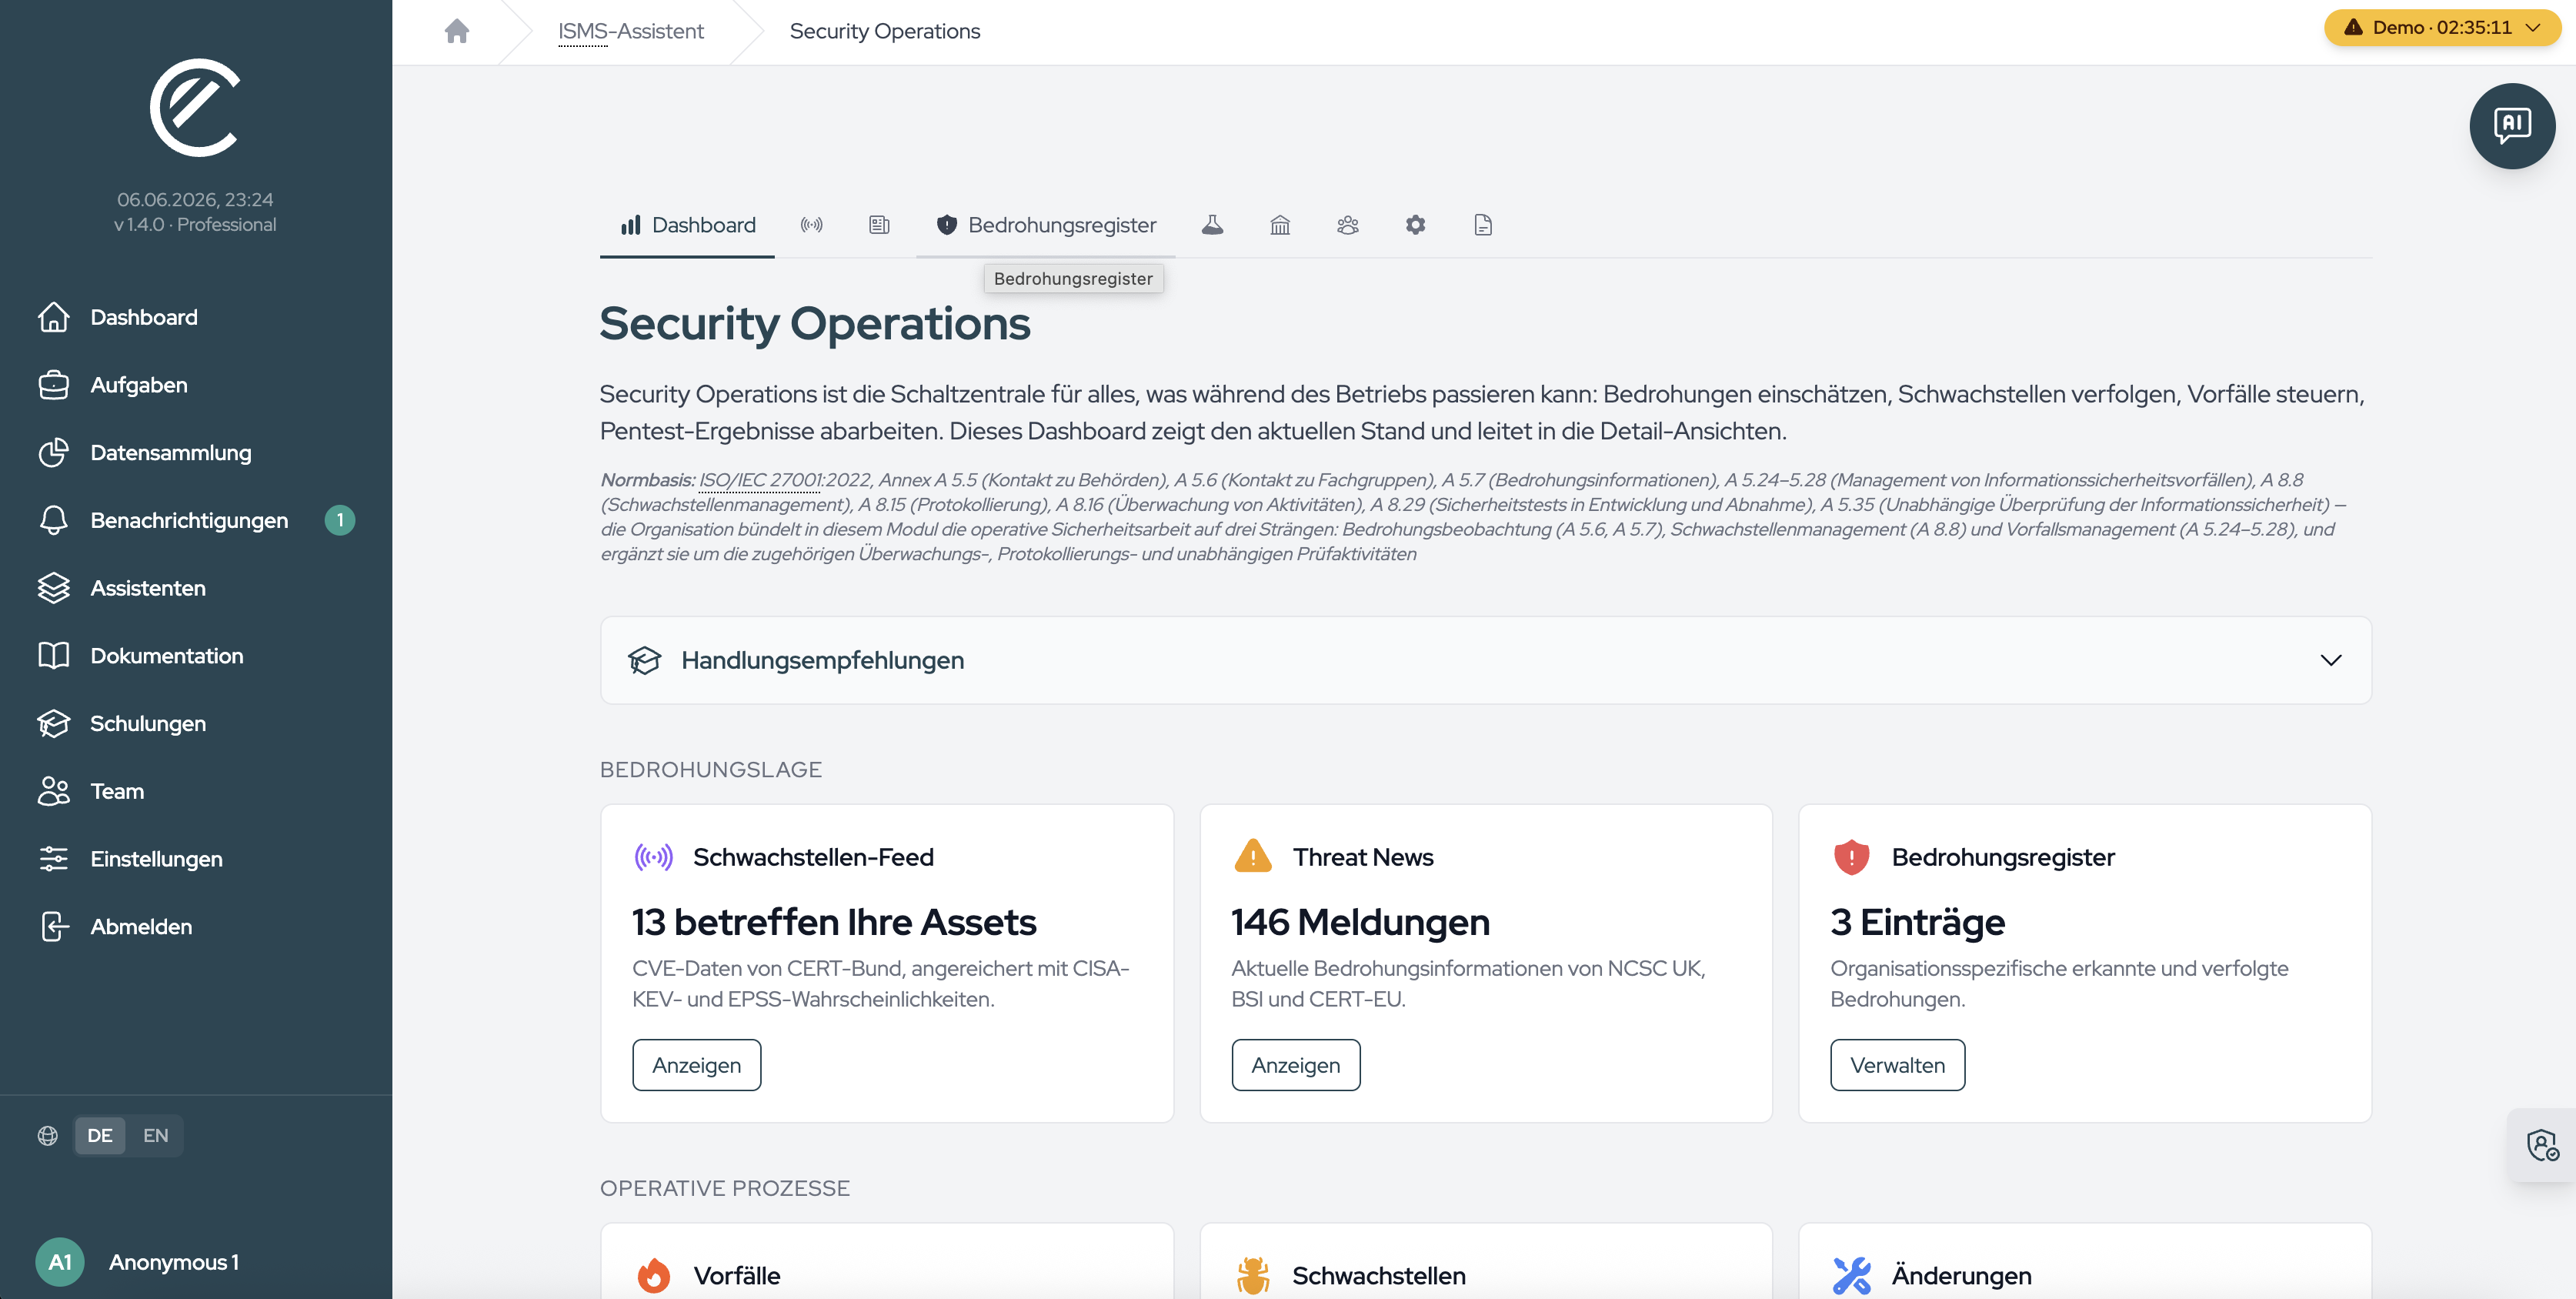Click the Änderungen tools icon
The height and width of the screenshot is (1299, 2576).
[1851, 1275]
